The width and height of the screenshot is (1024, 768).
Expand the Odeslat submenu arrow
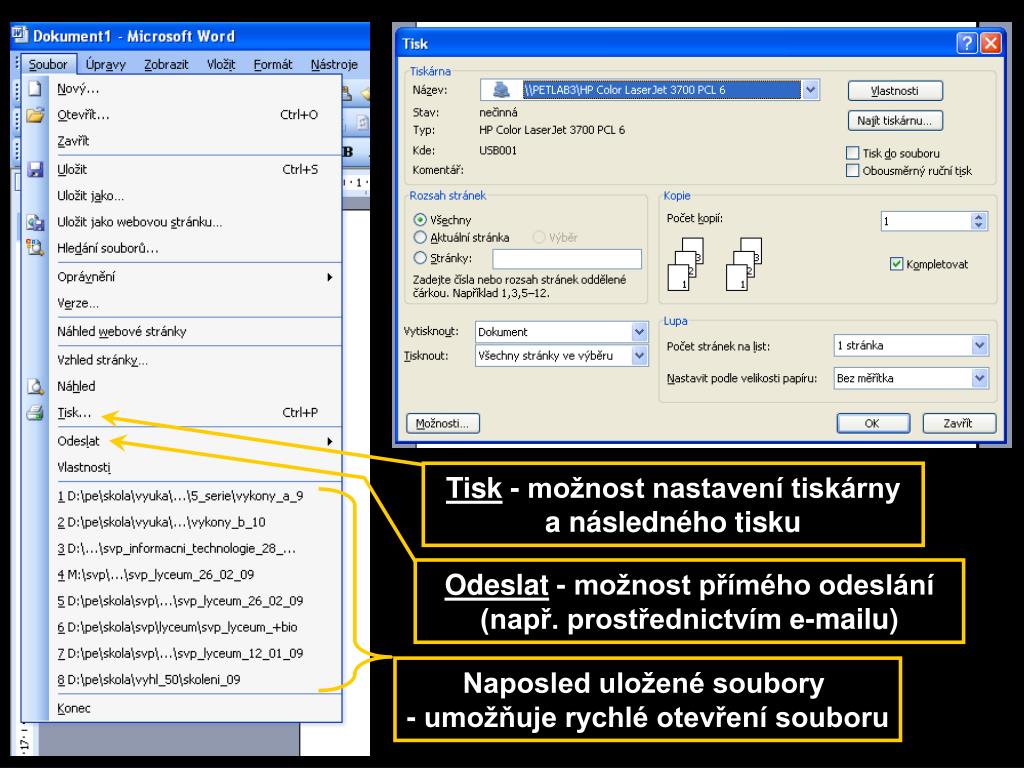click(330, 441)
